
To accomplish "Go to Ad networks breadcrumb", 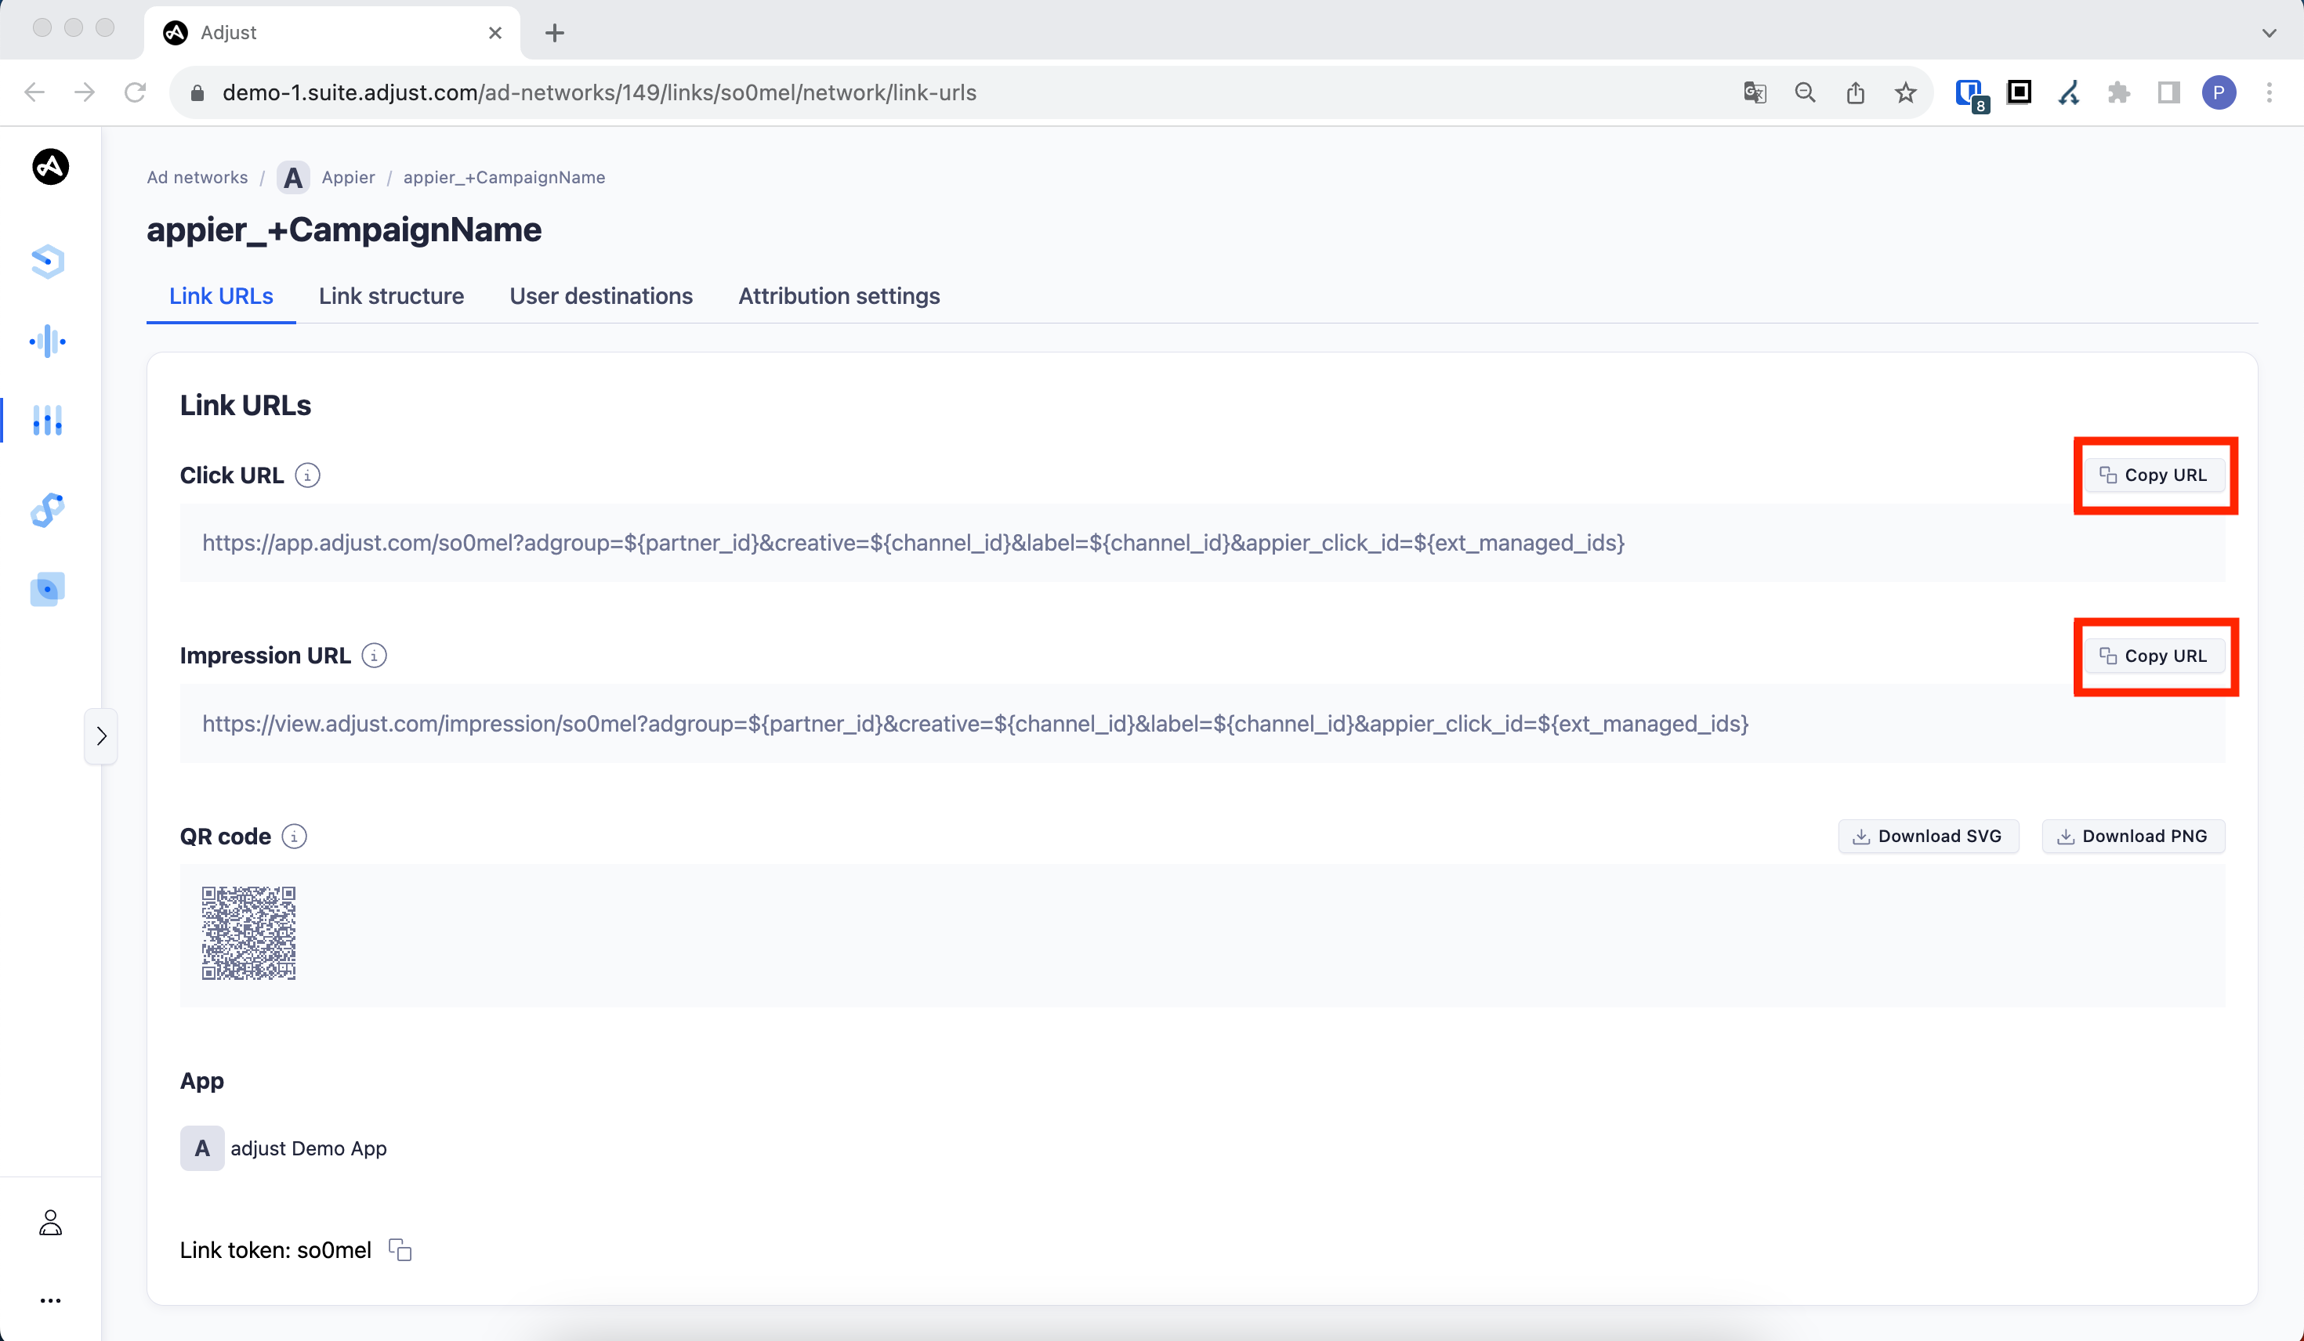I will click(197, 177).
